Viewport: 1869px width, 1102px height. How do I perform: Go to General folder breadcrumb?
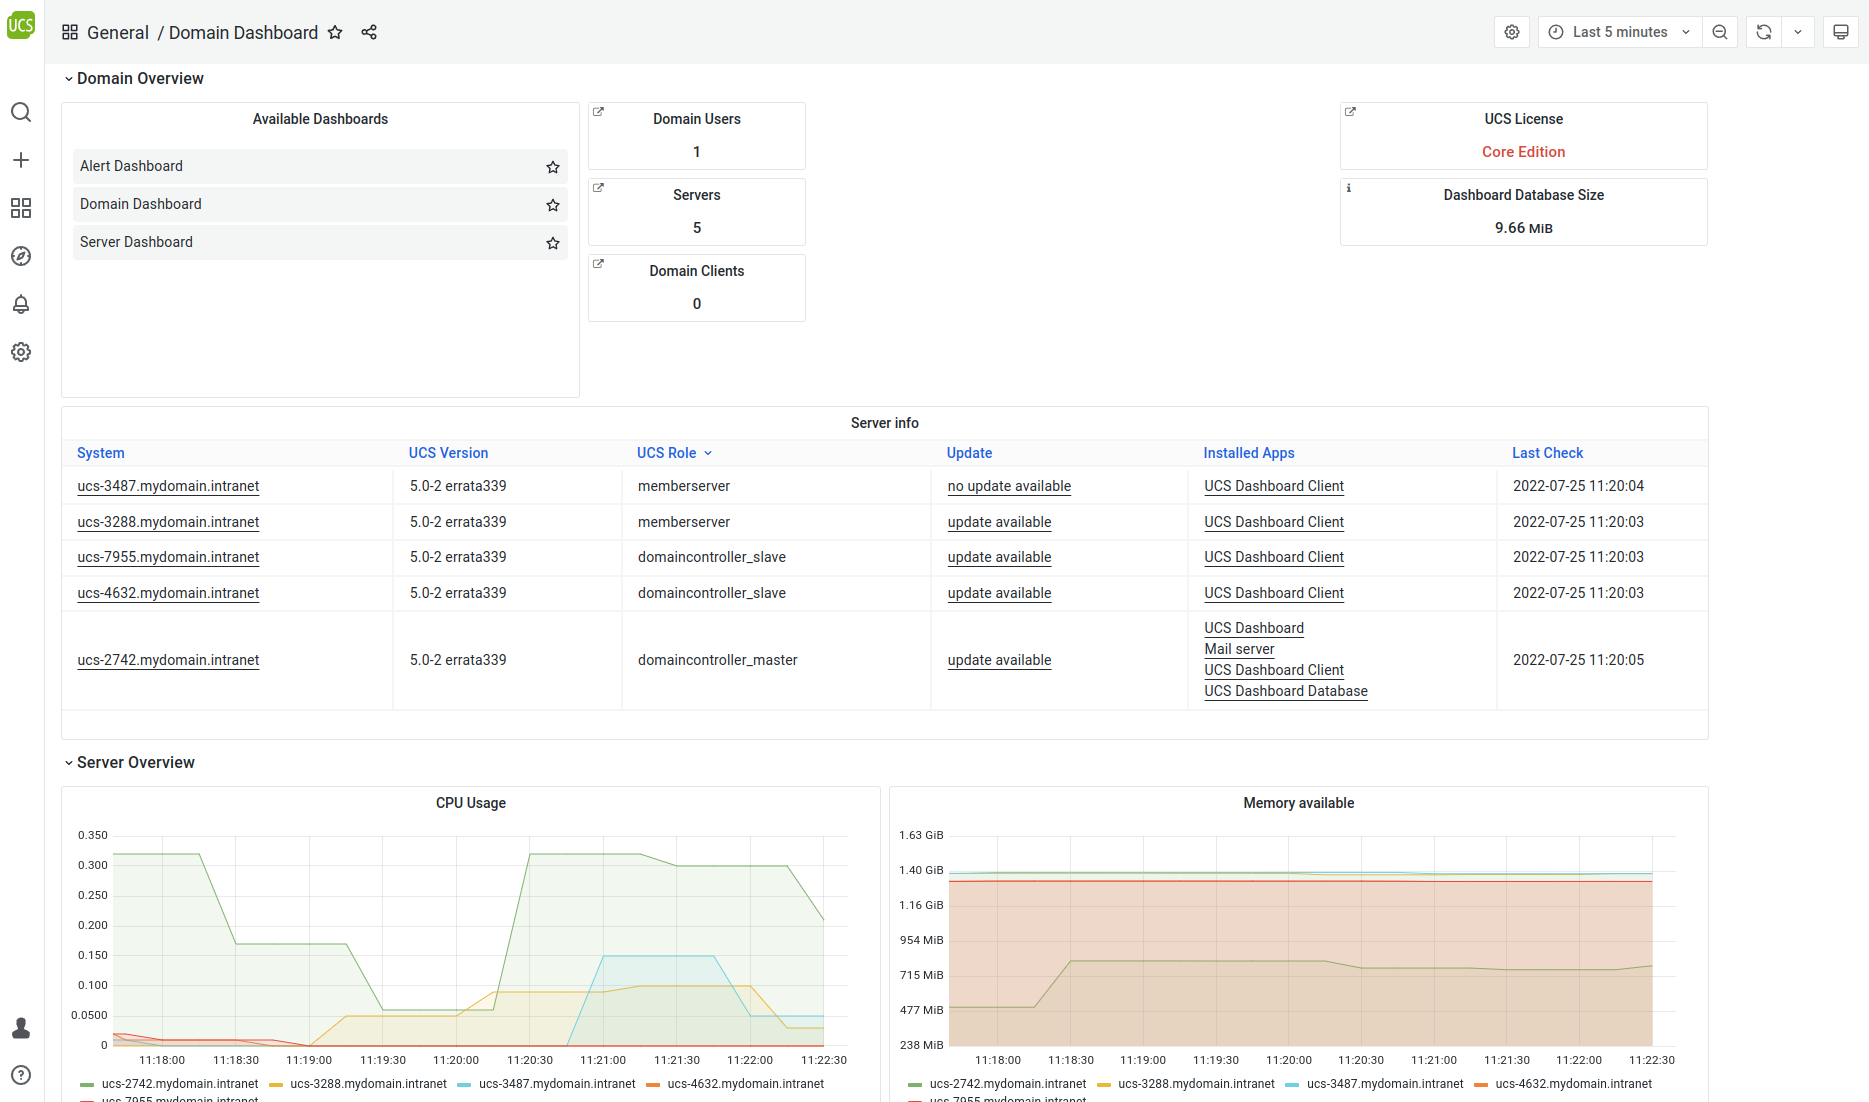(118, 32)
